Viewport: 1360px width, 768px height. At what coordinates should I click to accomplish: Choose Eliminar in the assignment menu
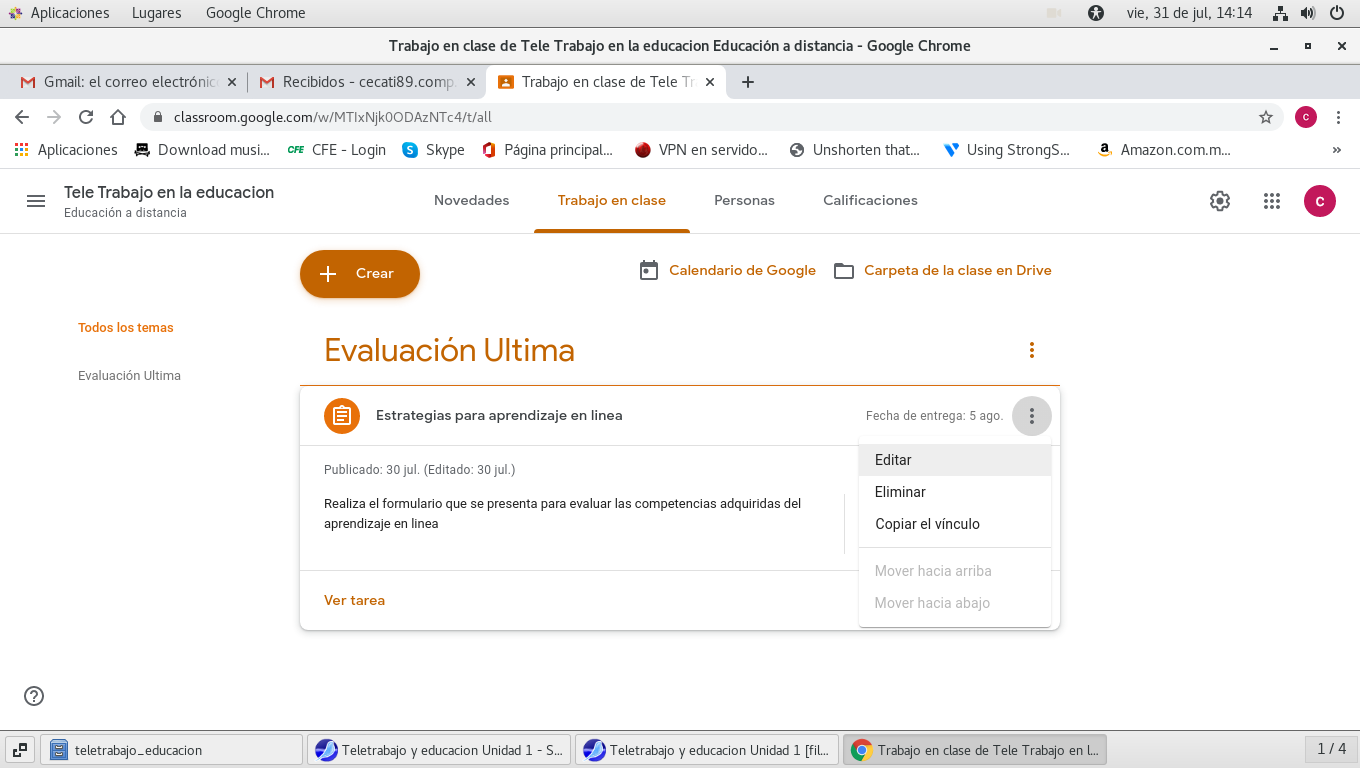click(x=900, y=492)
